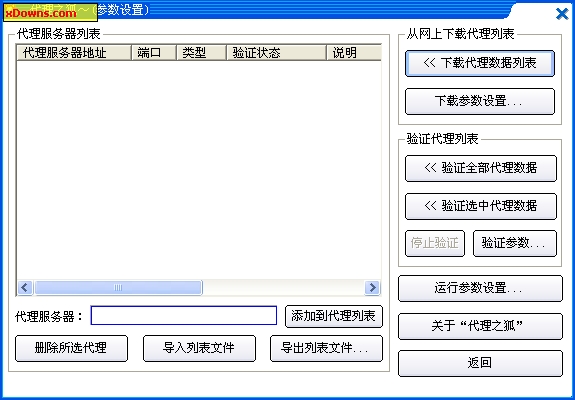Viewport: 575px width, 400px height.
Task: Click 导入列表文件 button
Action: [x=199, y=348]
